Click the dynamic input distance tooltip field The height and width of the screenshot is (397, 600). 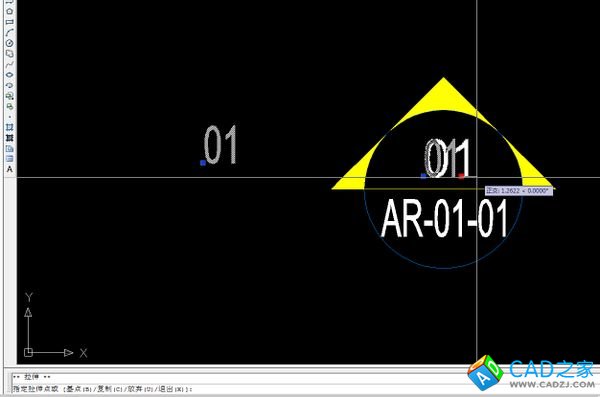[x=519, y=190]
